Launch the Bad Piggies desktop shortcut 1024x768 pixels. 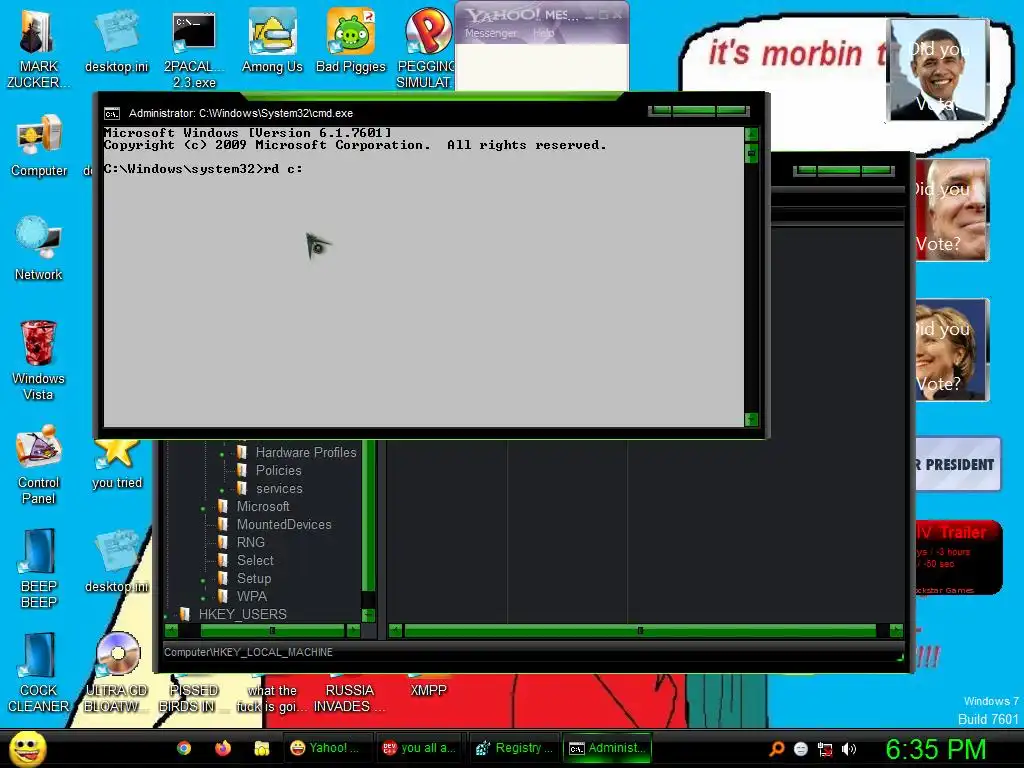pyautogui.click(x=351, y=42)
